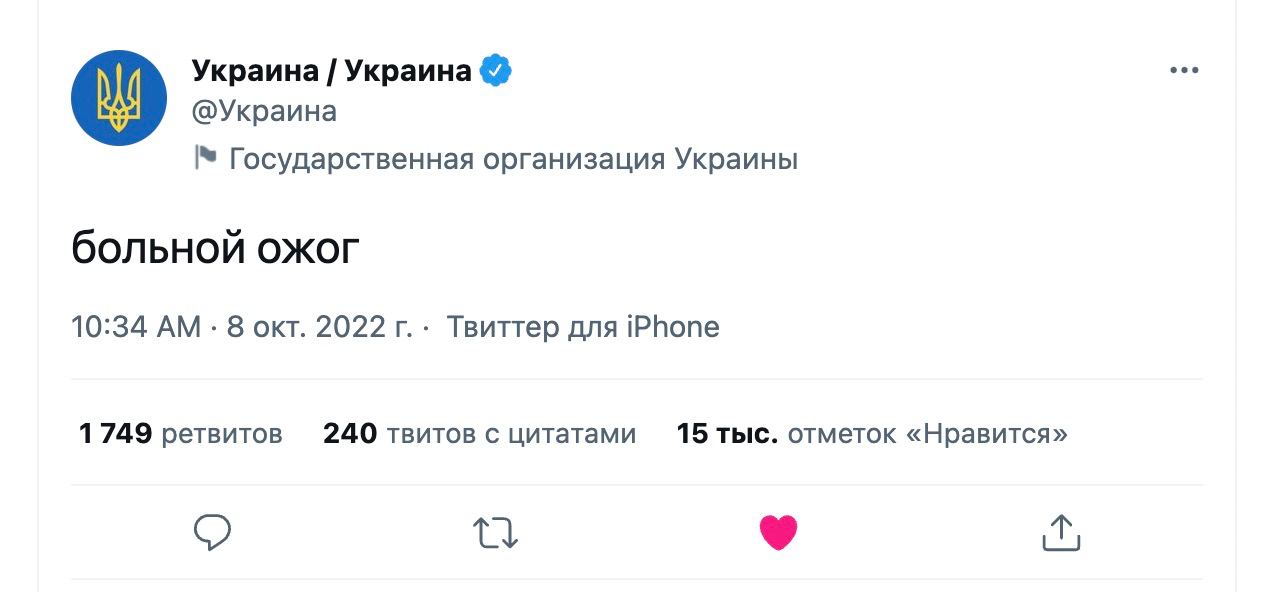
Task: Click the display name 'Украина / Украина'
Action: click(330, 70)
